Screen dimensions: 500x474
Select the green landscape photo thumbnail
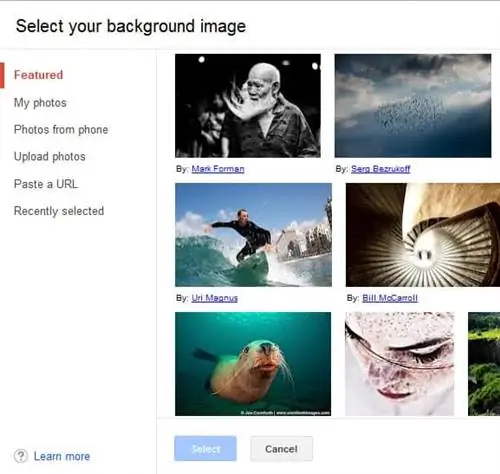click(x=484, y=364)
